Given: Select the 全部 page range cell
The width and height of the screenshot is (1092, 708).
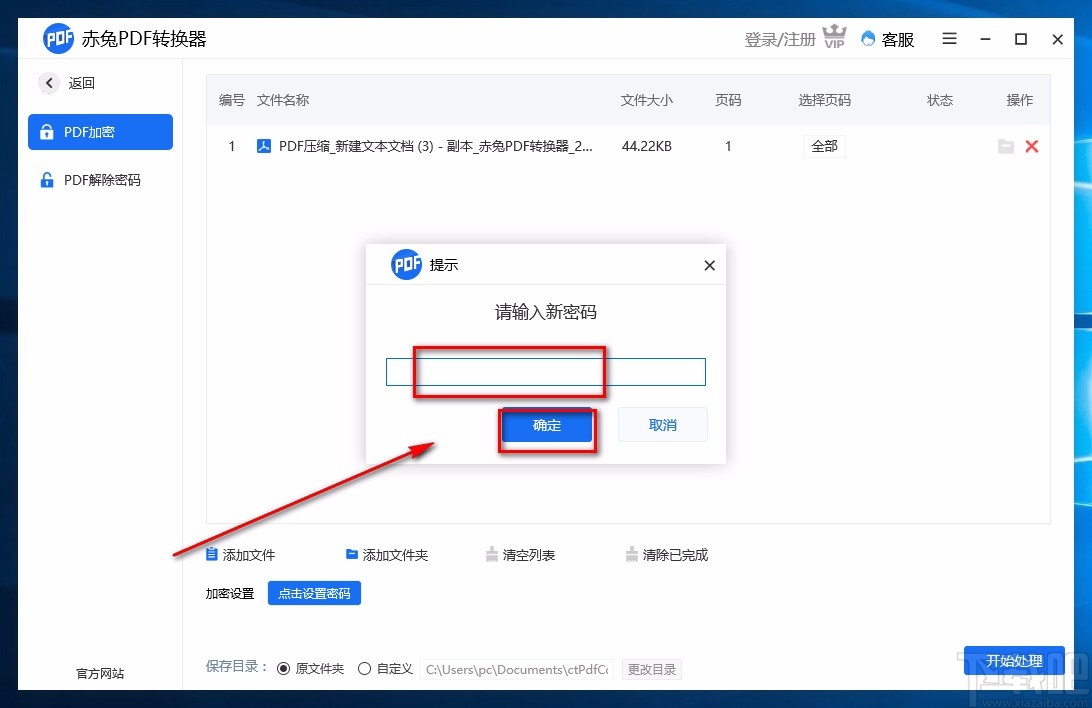Looking at the screenshot, I should 824,146.
